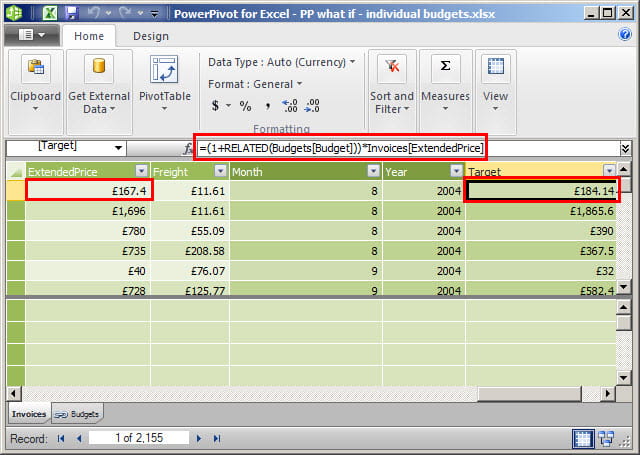Click the Redo arrow icon
The image size is (640, 455).
point(125,13)
